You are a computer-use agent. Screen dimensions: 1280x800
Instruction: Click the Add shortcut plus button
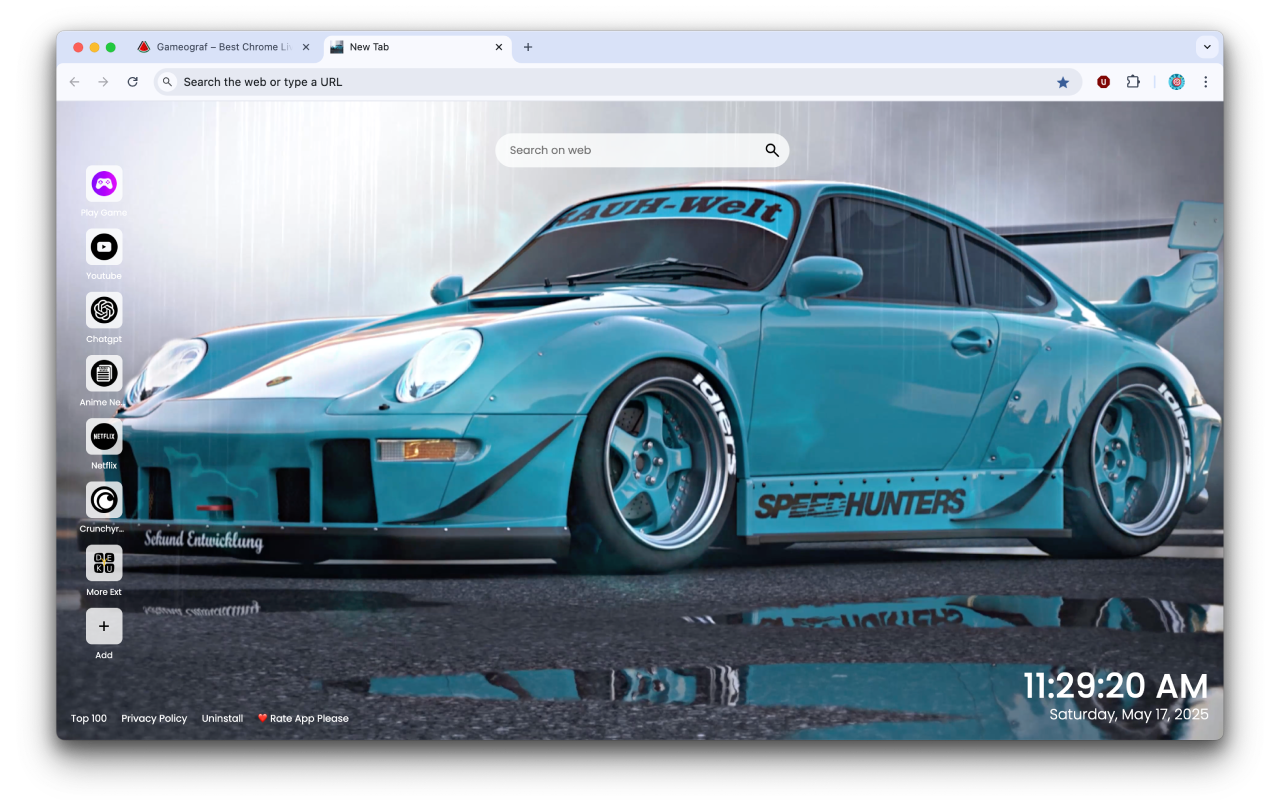point(104,626)
